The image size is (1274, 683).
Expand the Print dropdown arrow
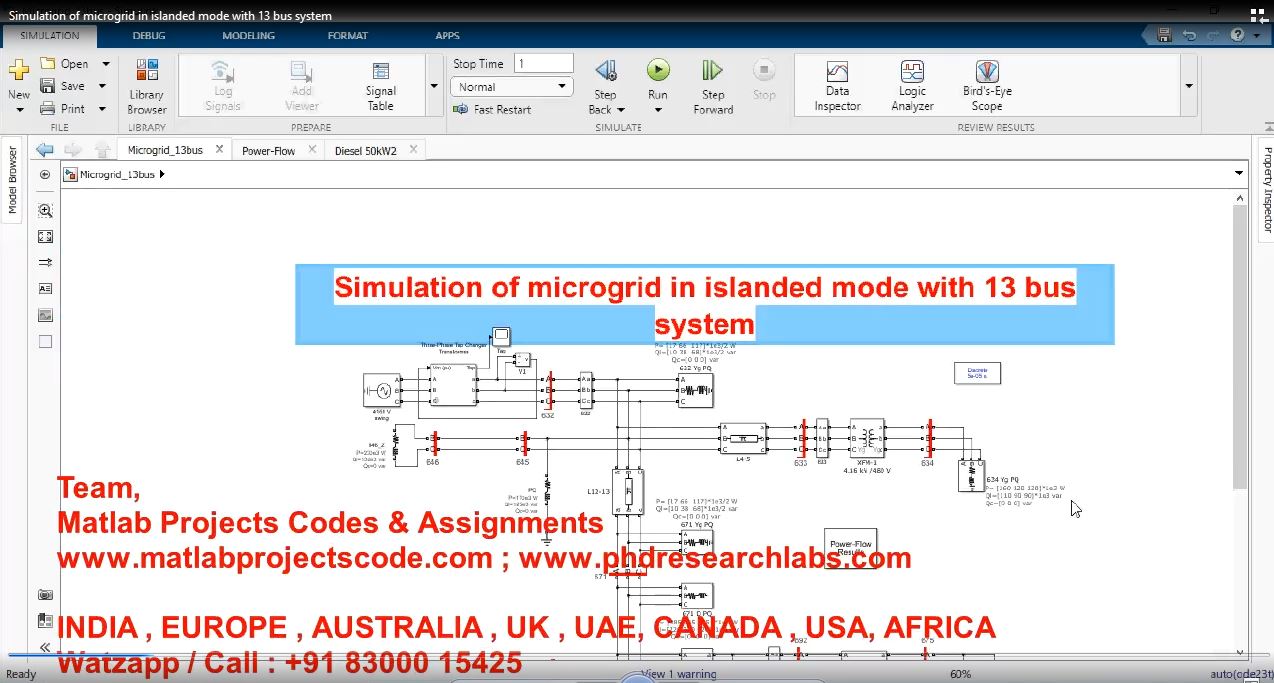pos(102,109)
